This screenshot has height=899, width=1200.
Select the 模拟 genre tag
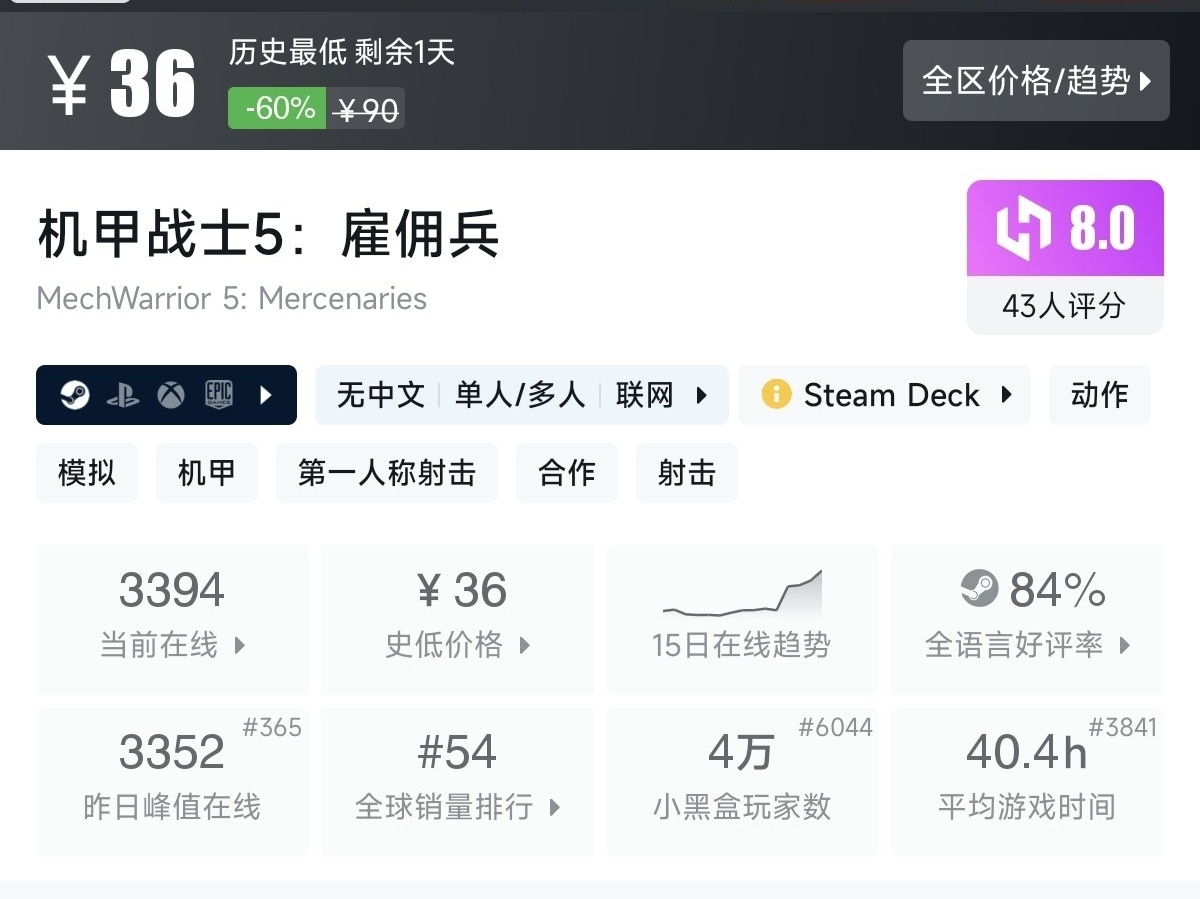(x=87, y=473)
